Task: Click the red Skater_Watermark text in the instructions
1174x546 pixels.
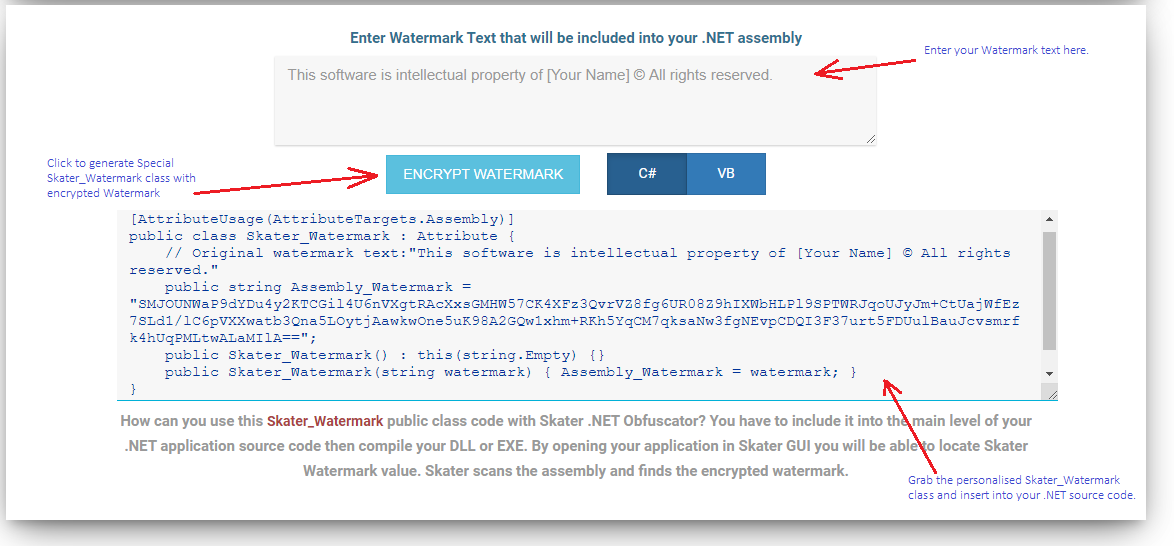Action: click(325, 422)
